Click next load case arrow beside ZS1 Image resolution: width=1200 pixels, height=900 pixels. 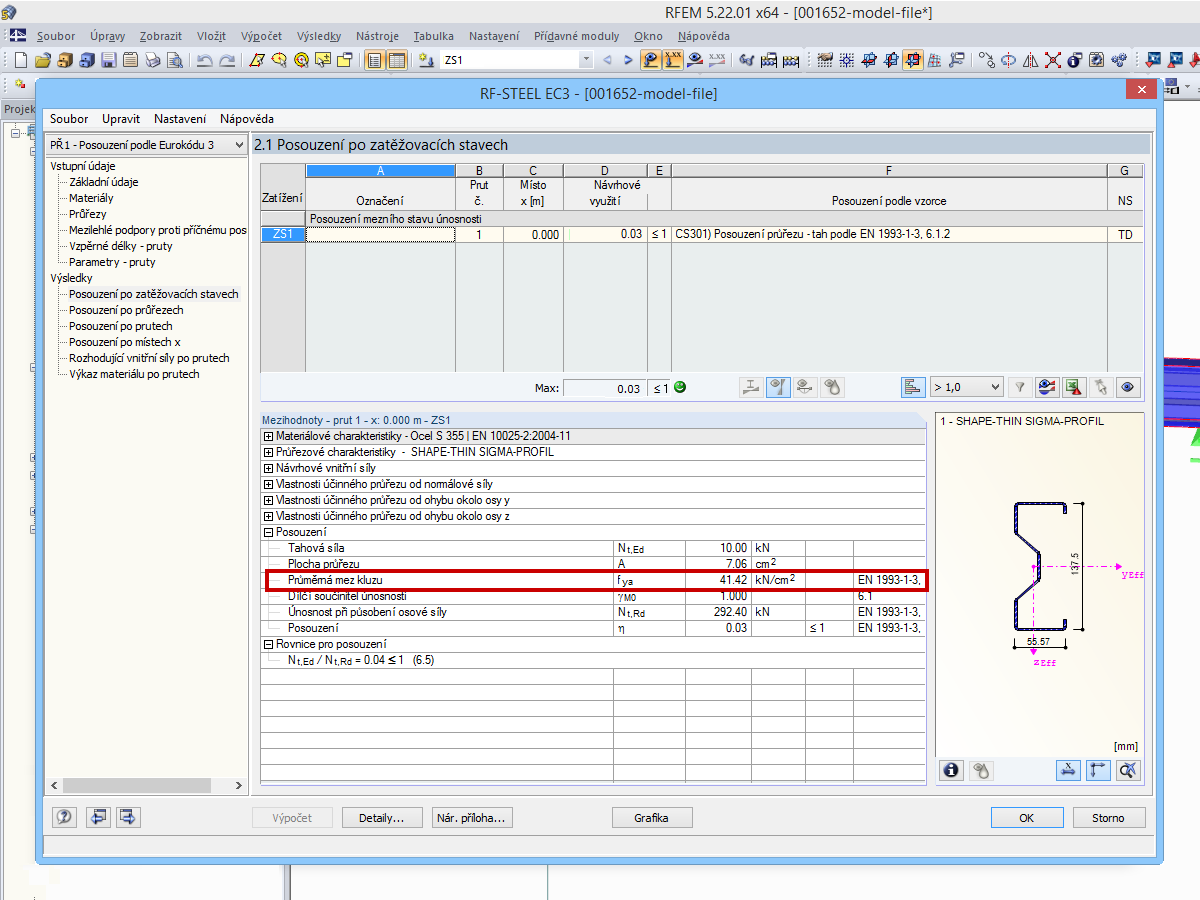(x=627, y=60)
